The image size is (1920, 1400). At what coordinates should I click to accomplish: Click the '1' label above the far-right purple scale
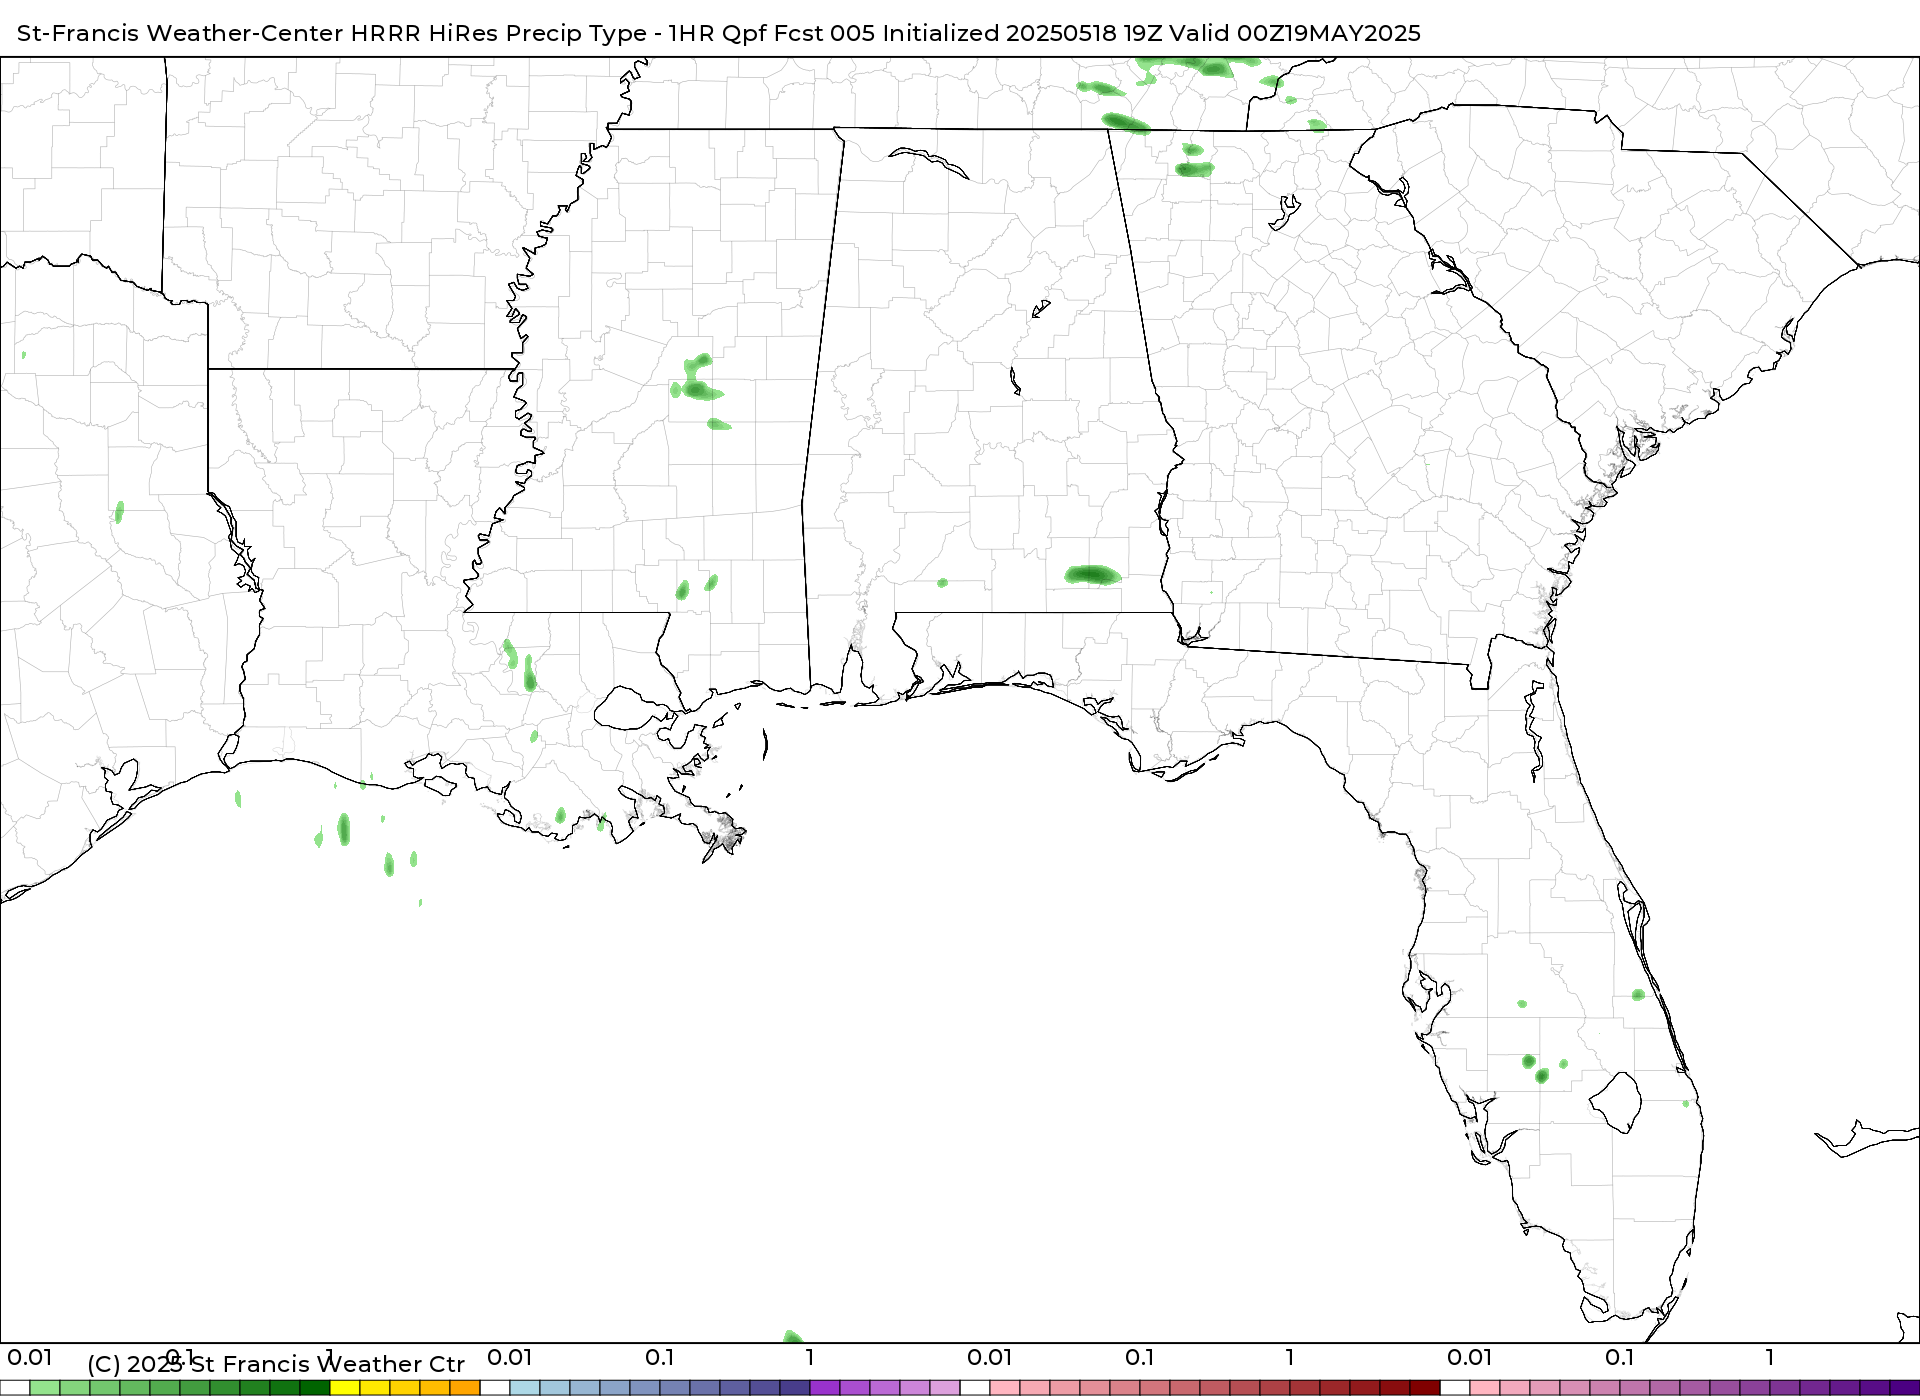pos(1770,1357)
